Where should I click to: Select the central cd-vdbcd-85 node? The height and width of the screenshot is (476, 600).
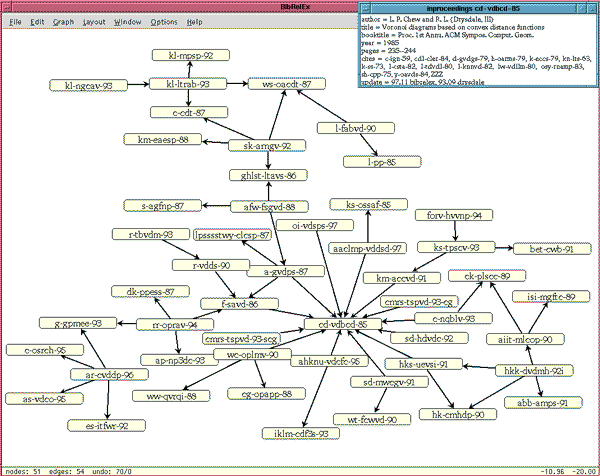point(342,324)
